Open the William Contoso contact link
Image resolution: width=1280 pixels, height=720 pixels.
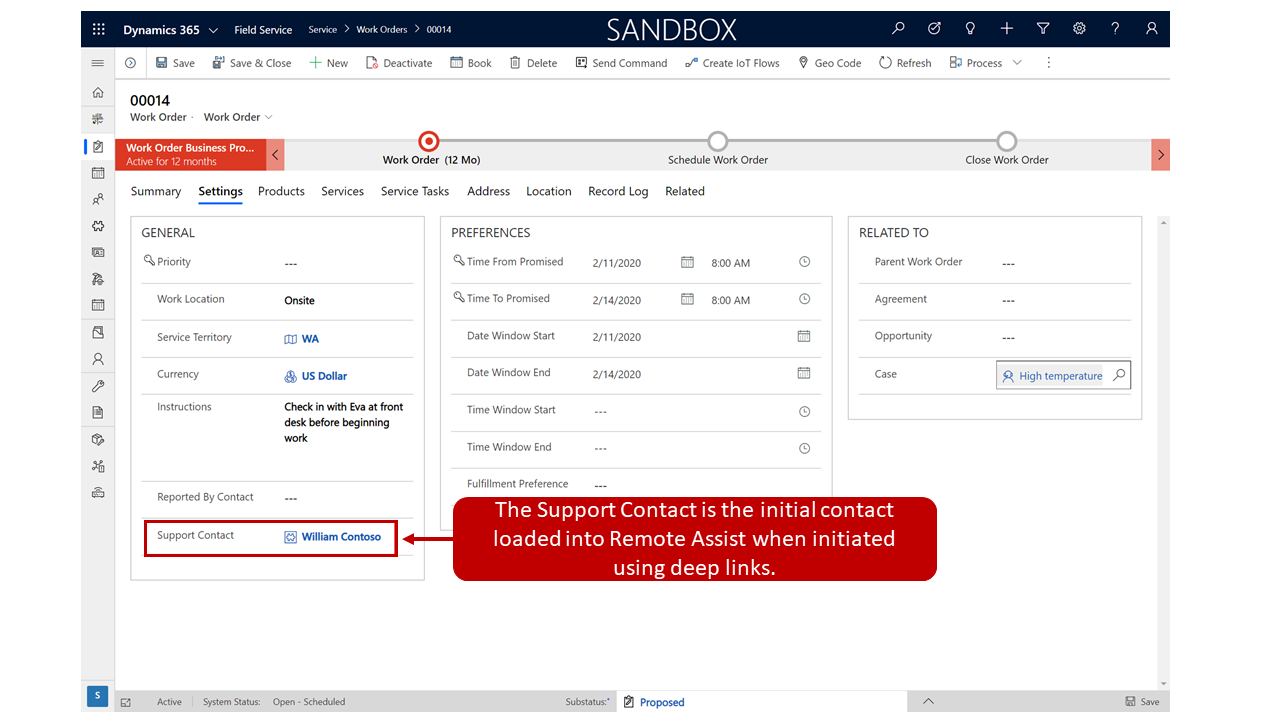[x=341, y=537]
